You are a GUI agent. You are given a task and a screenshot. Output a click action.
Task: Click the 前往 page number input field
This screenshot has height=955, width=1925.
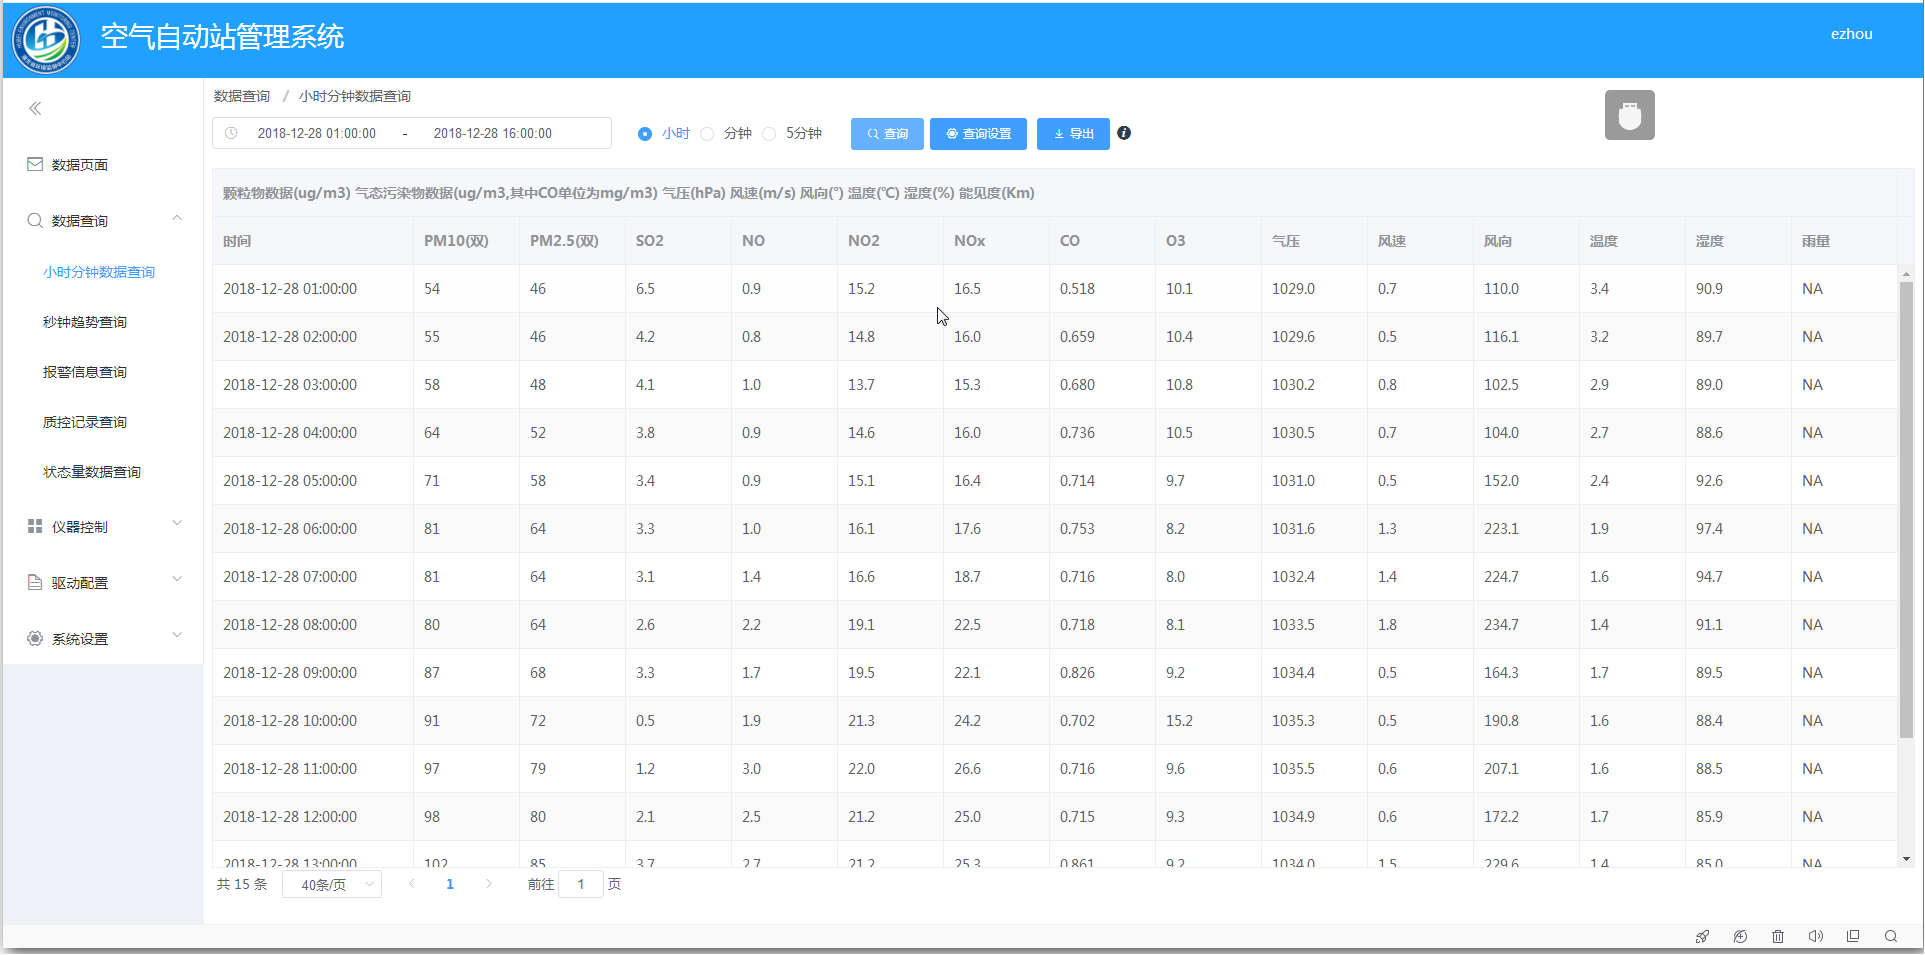[x=581, y=884]
